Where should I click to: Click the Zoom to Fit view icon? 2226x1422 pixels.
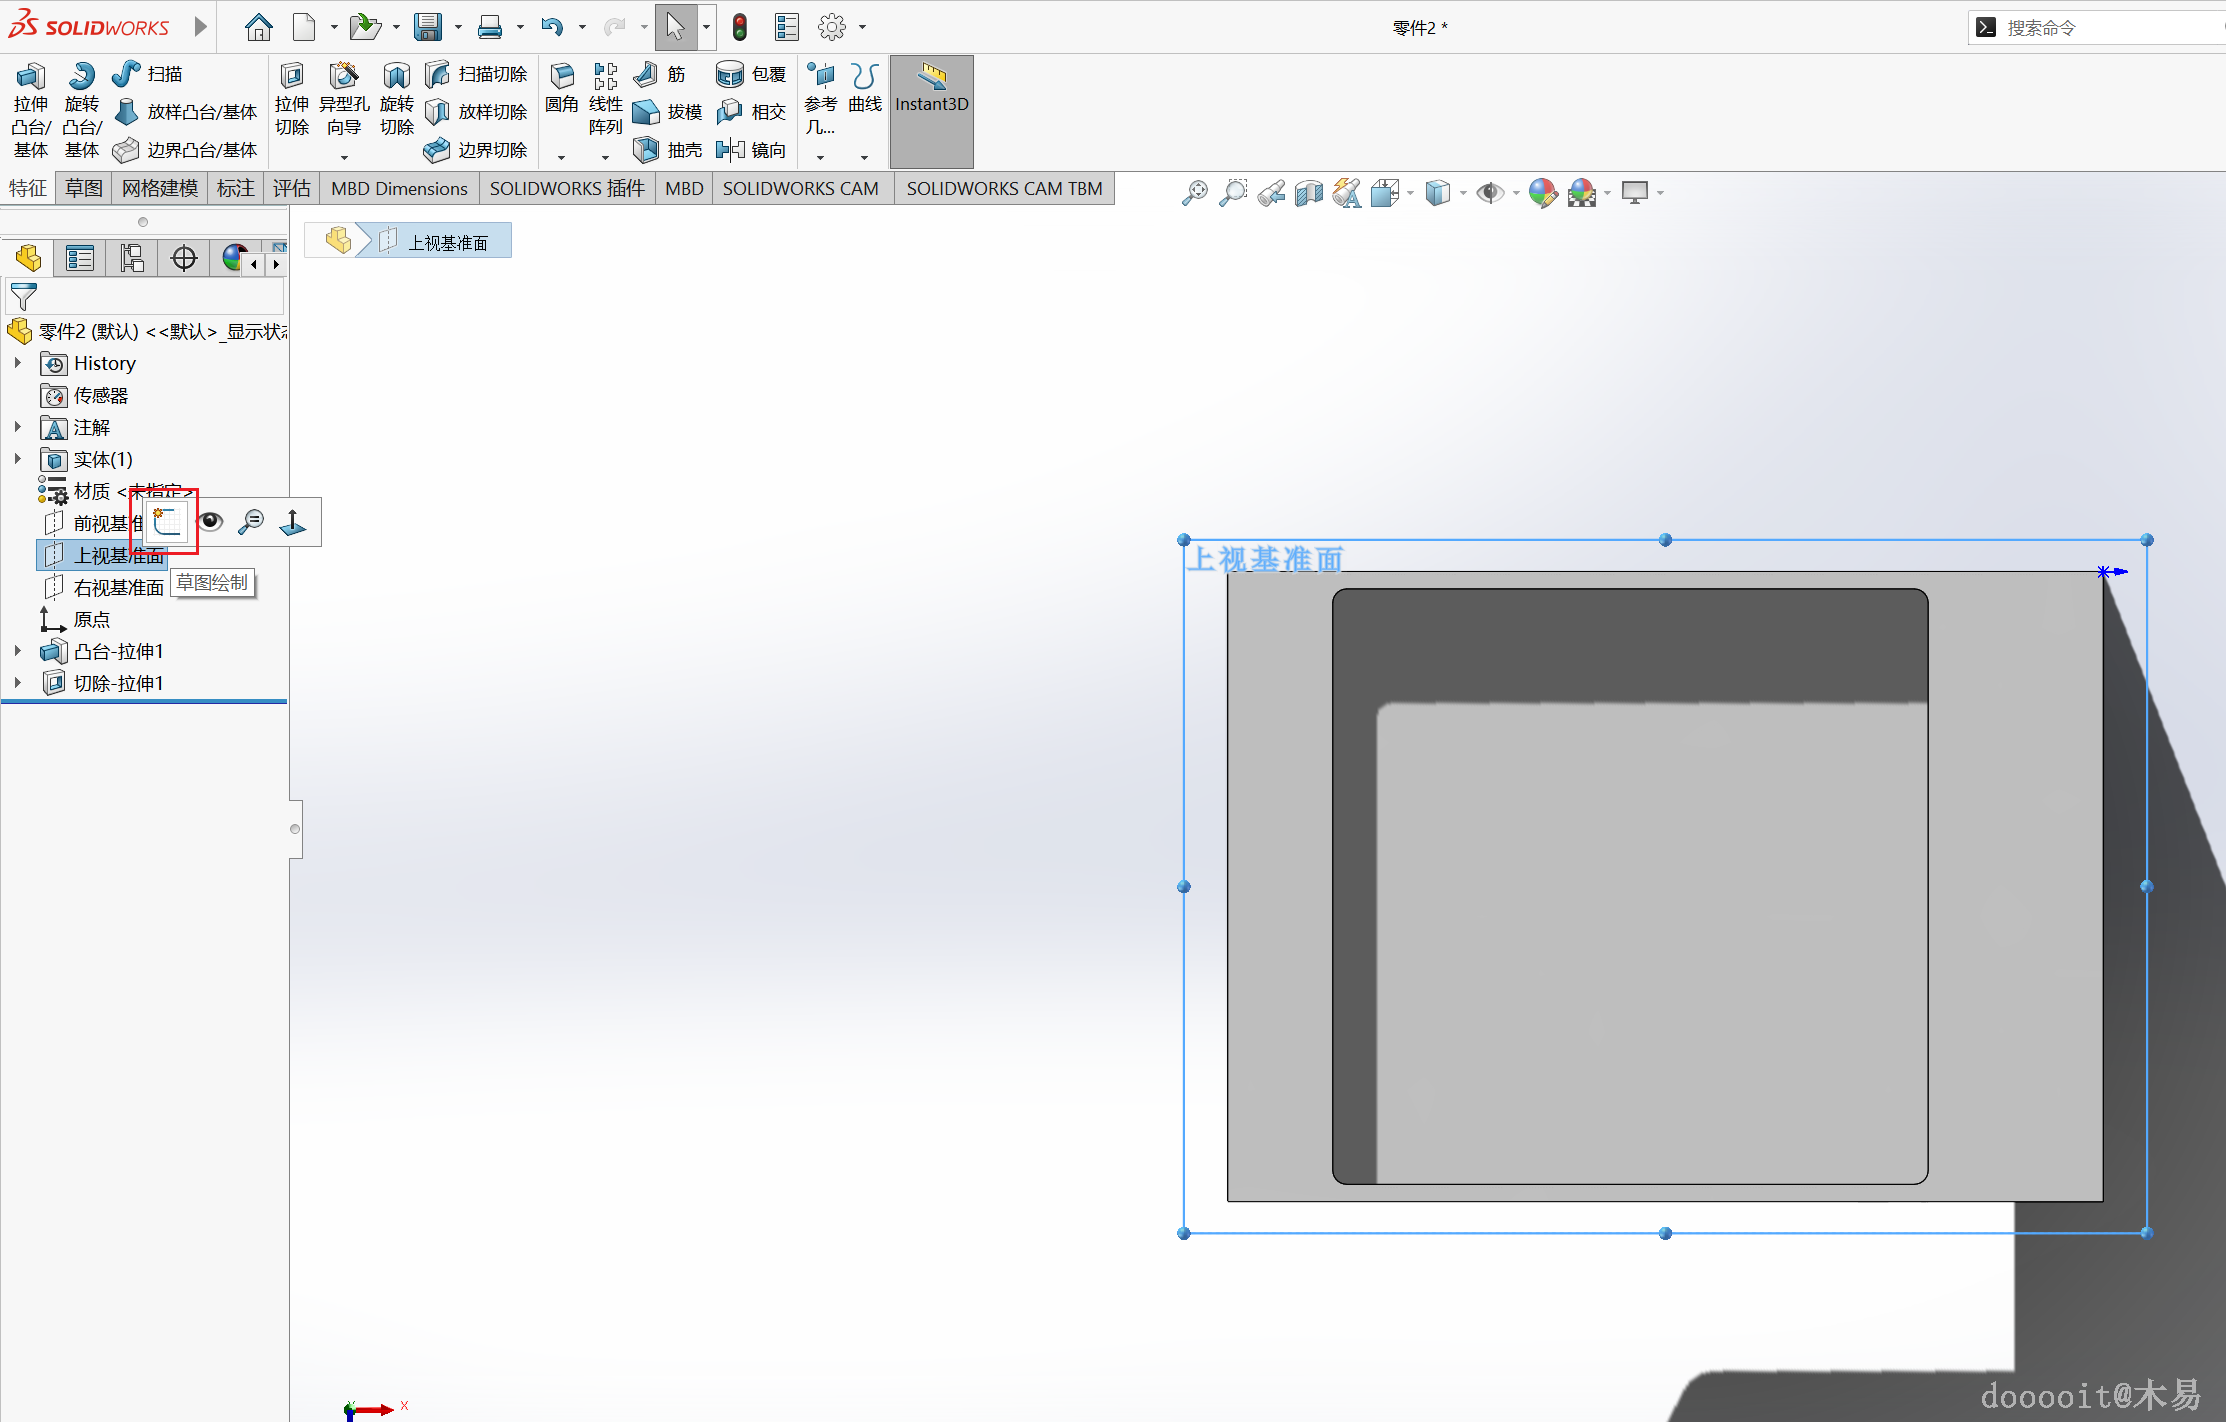1194,193
